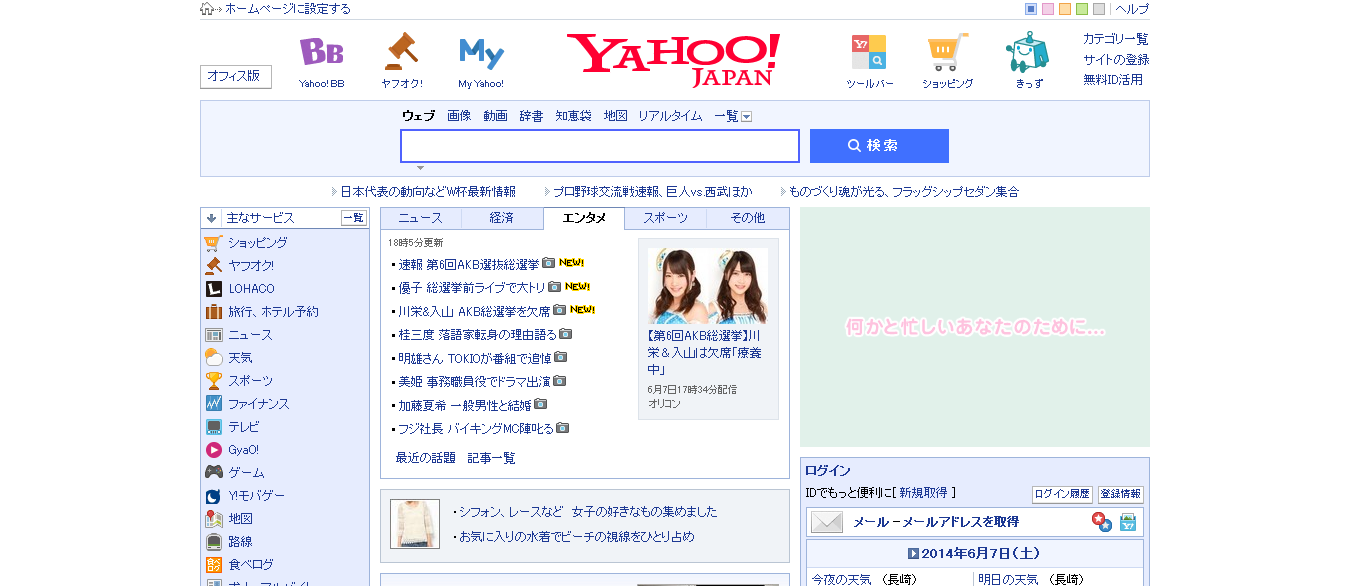
Task: Click the home icon beside ホームページに設定する
Action: (207, 9)
